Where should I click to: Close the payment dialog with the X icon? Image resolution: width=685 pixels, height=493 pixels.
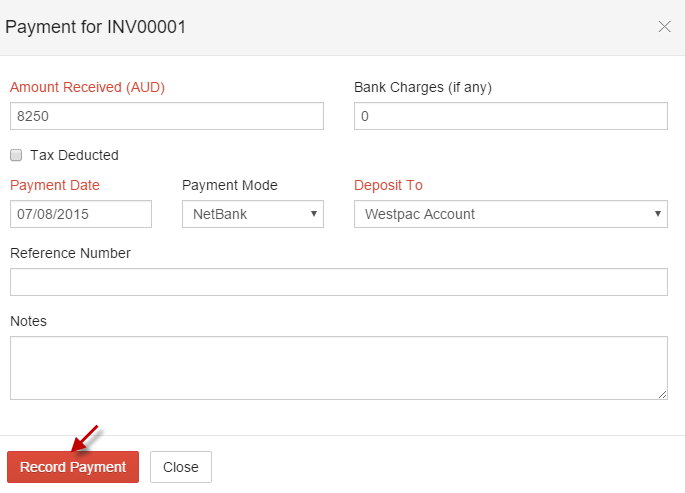[664, 27]
